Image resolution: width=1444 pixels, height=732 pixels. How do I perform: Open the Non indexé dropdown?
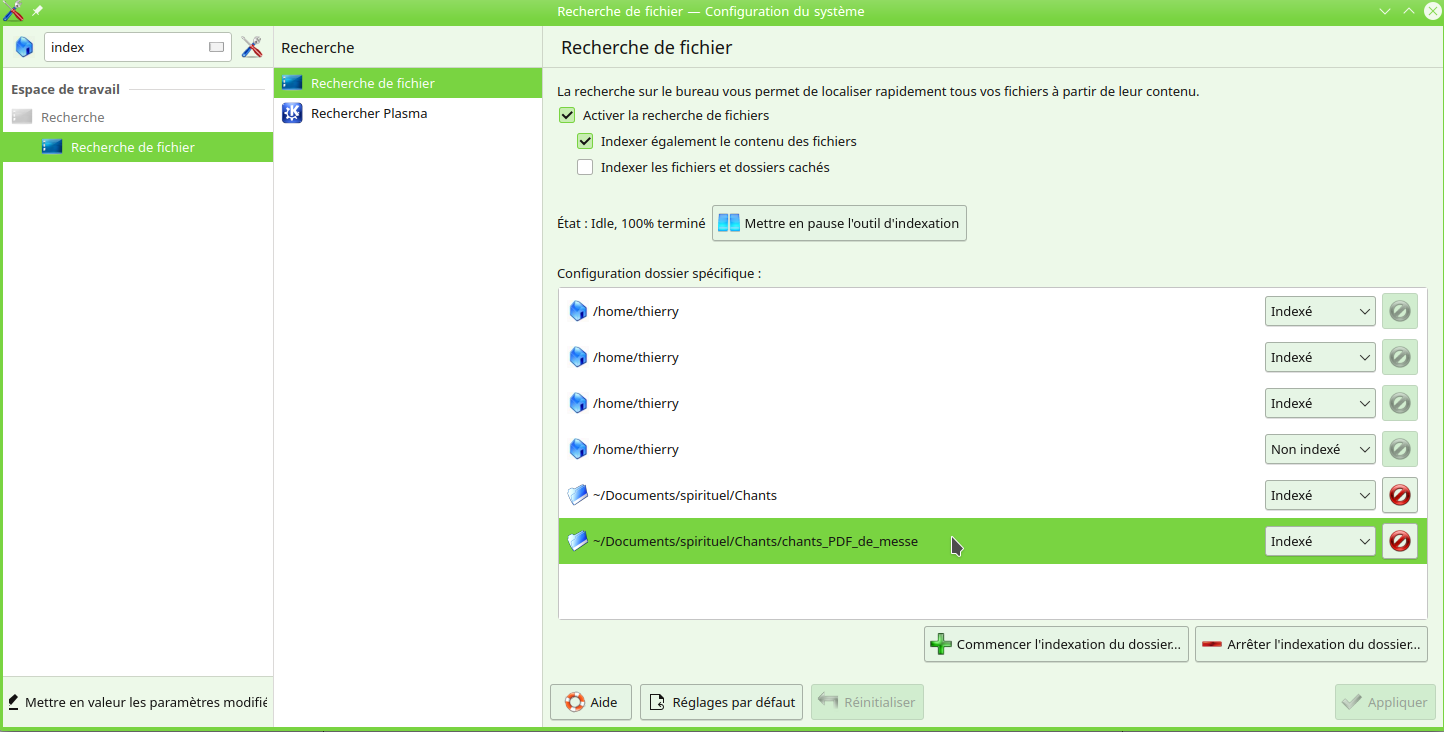click(1319, 449)
